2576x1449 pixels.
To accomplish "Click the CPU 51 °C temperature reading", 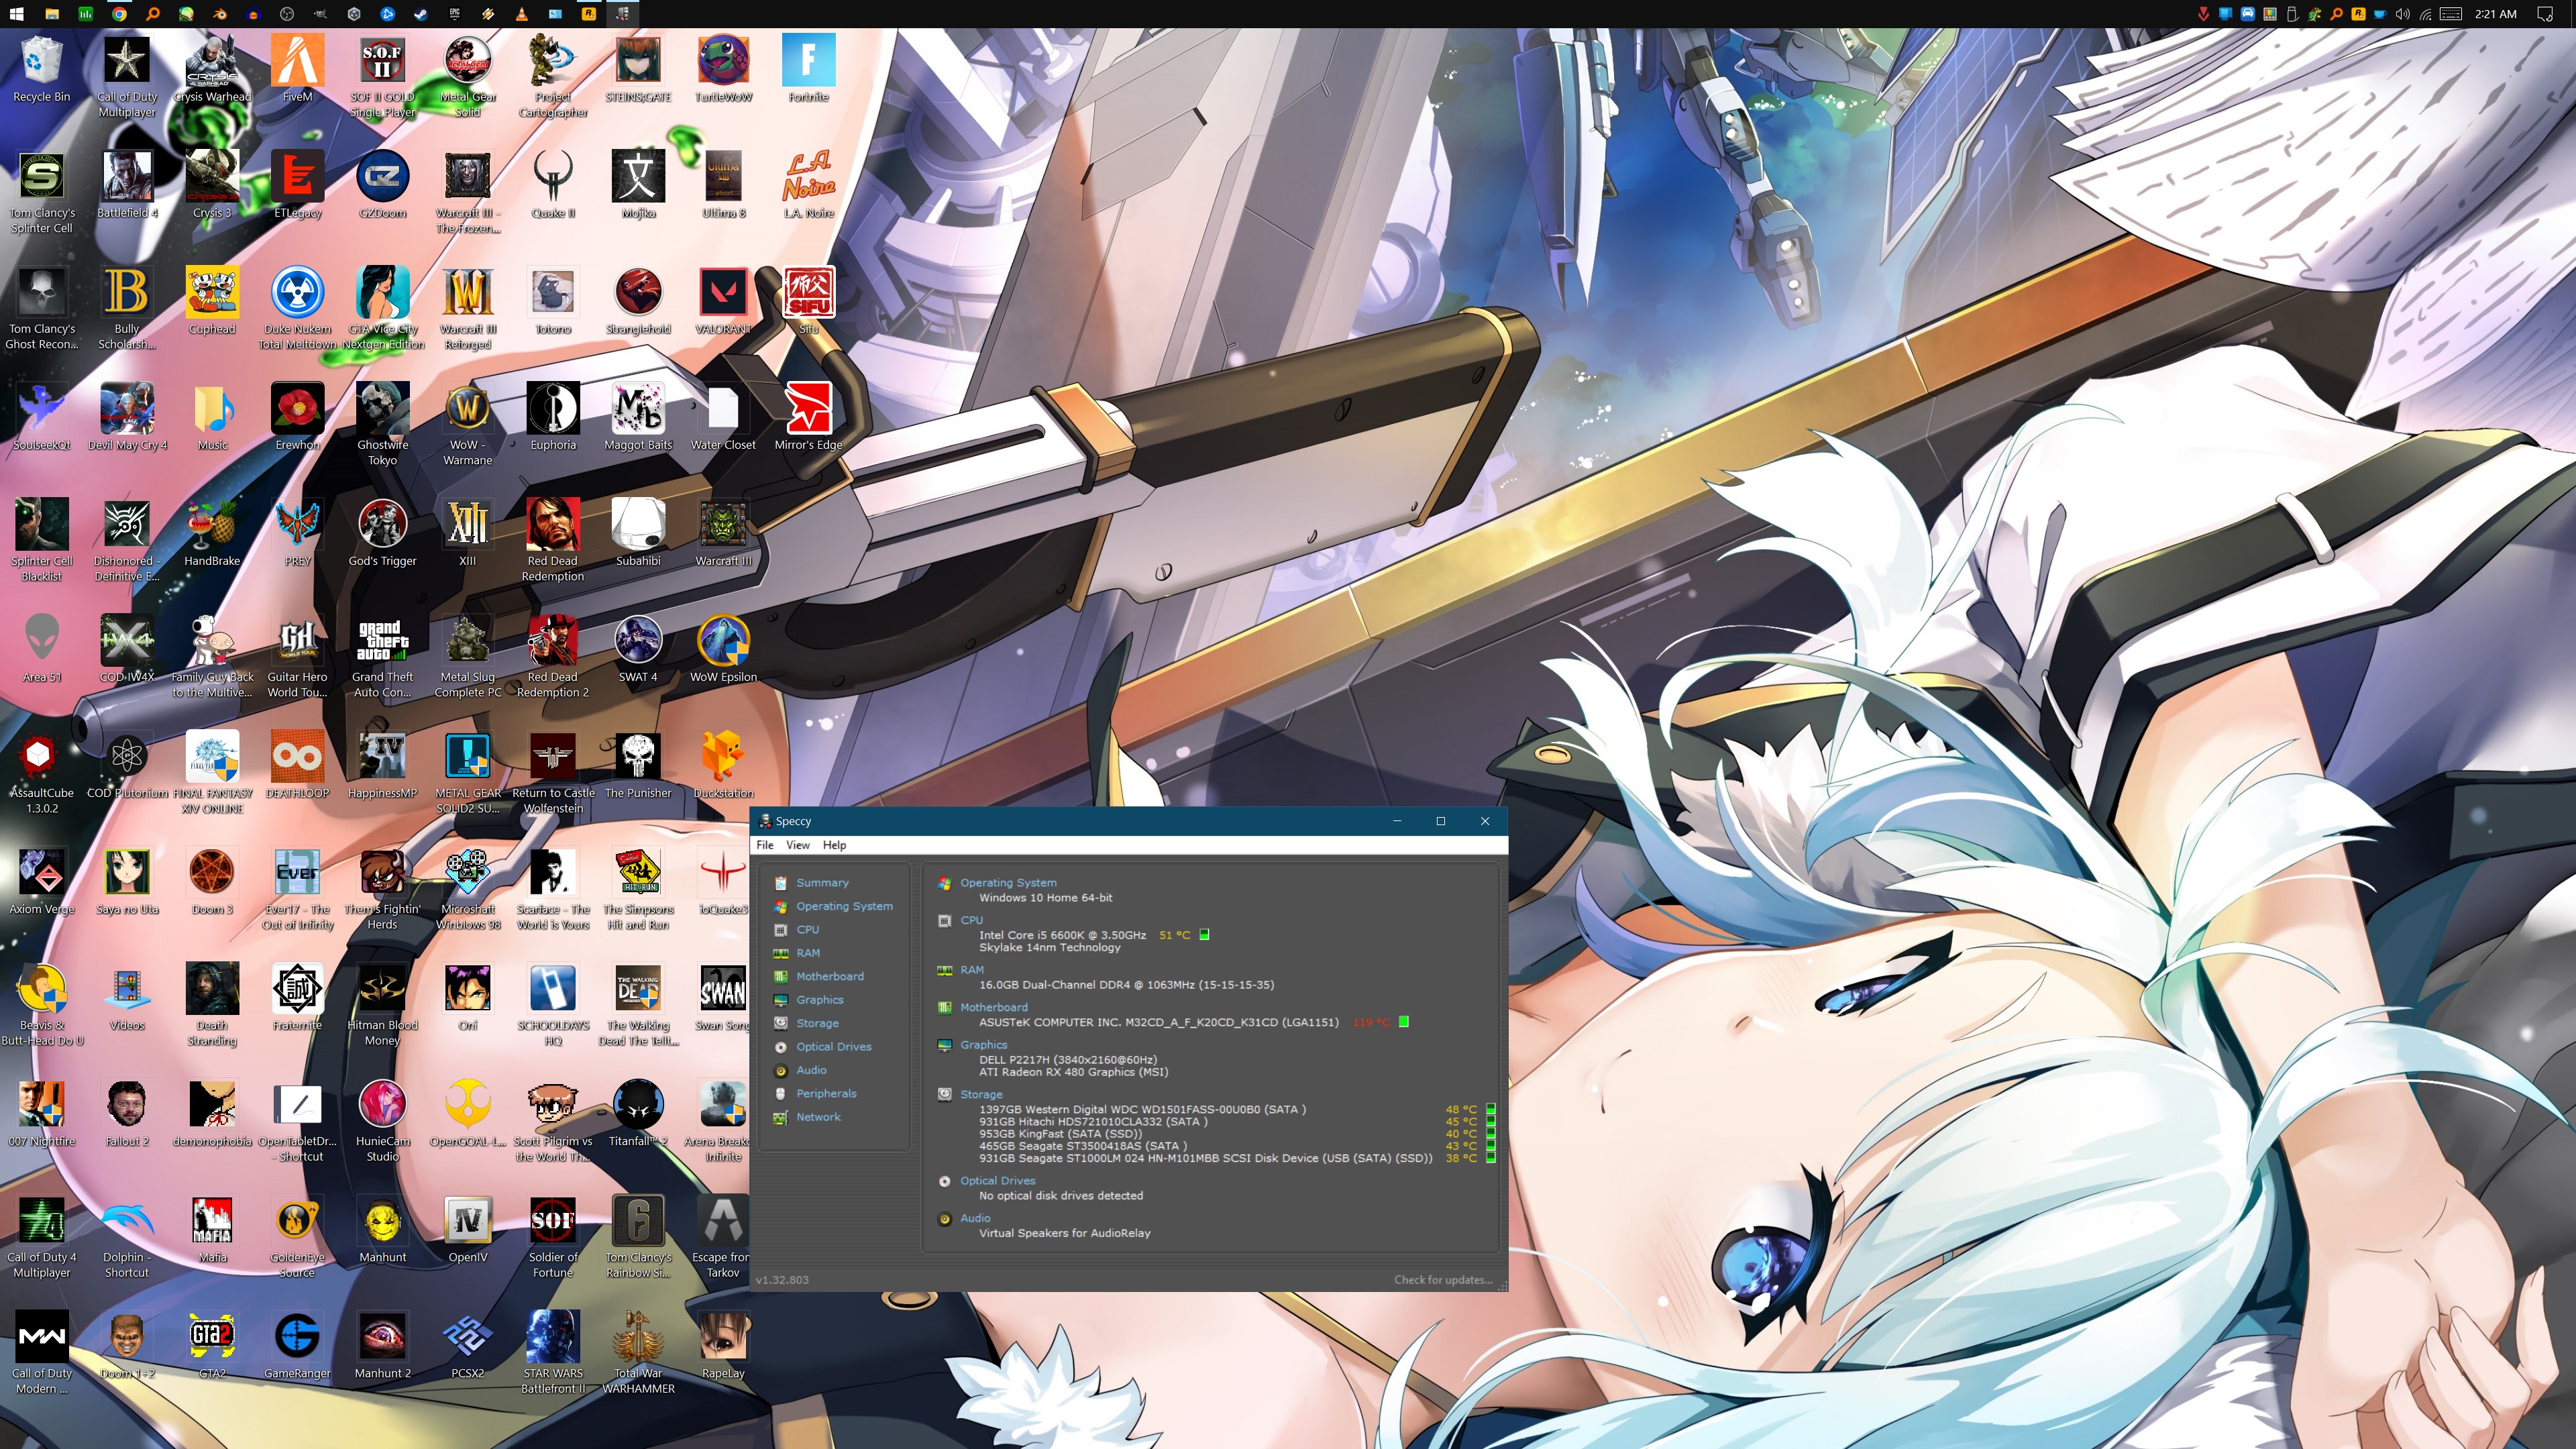I will (x=1174, y=935).
